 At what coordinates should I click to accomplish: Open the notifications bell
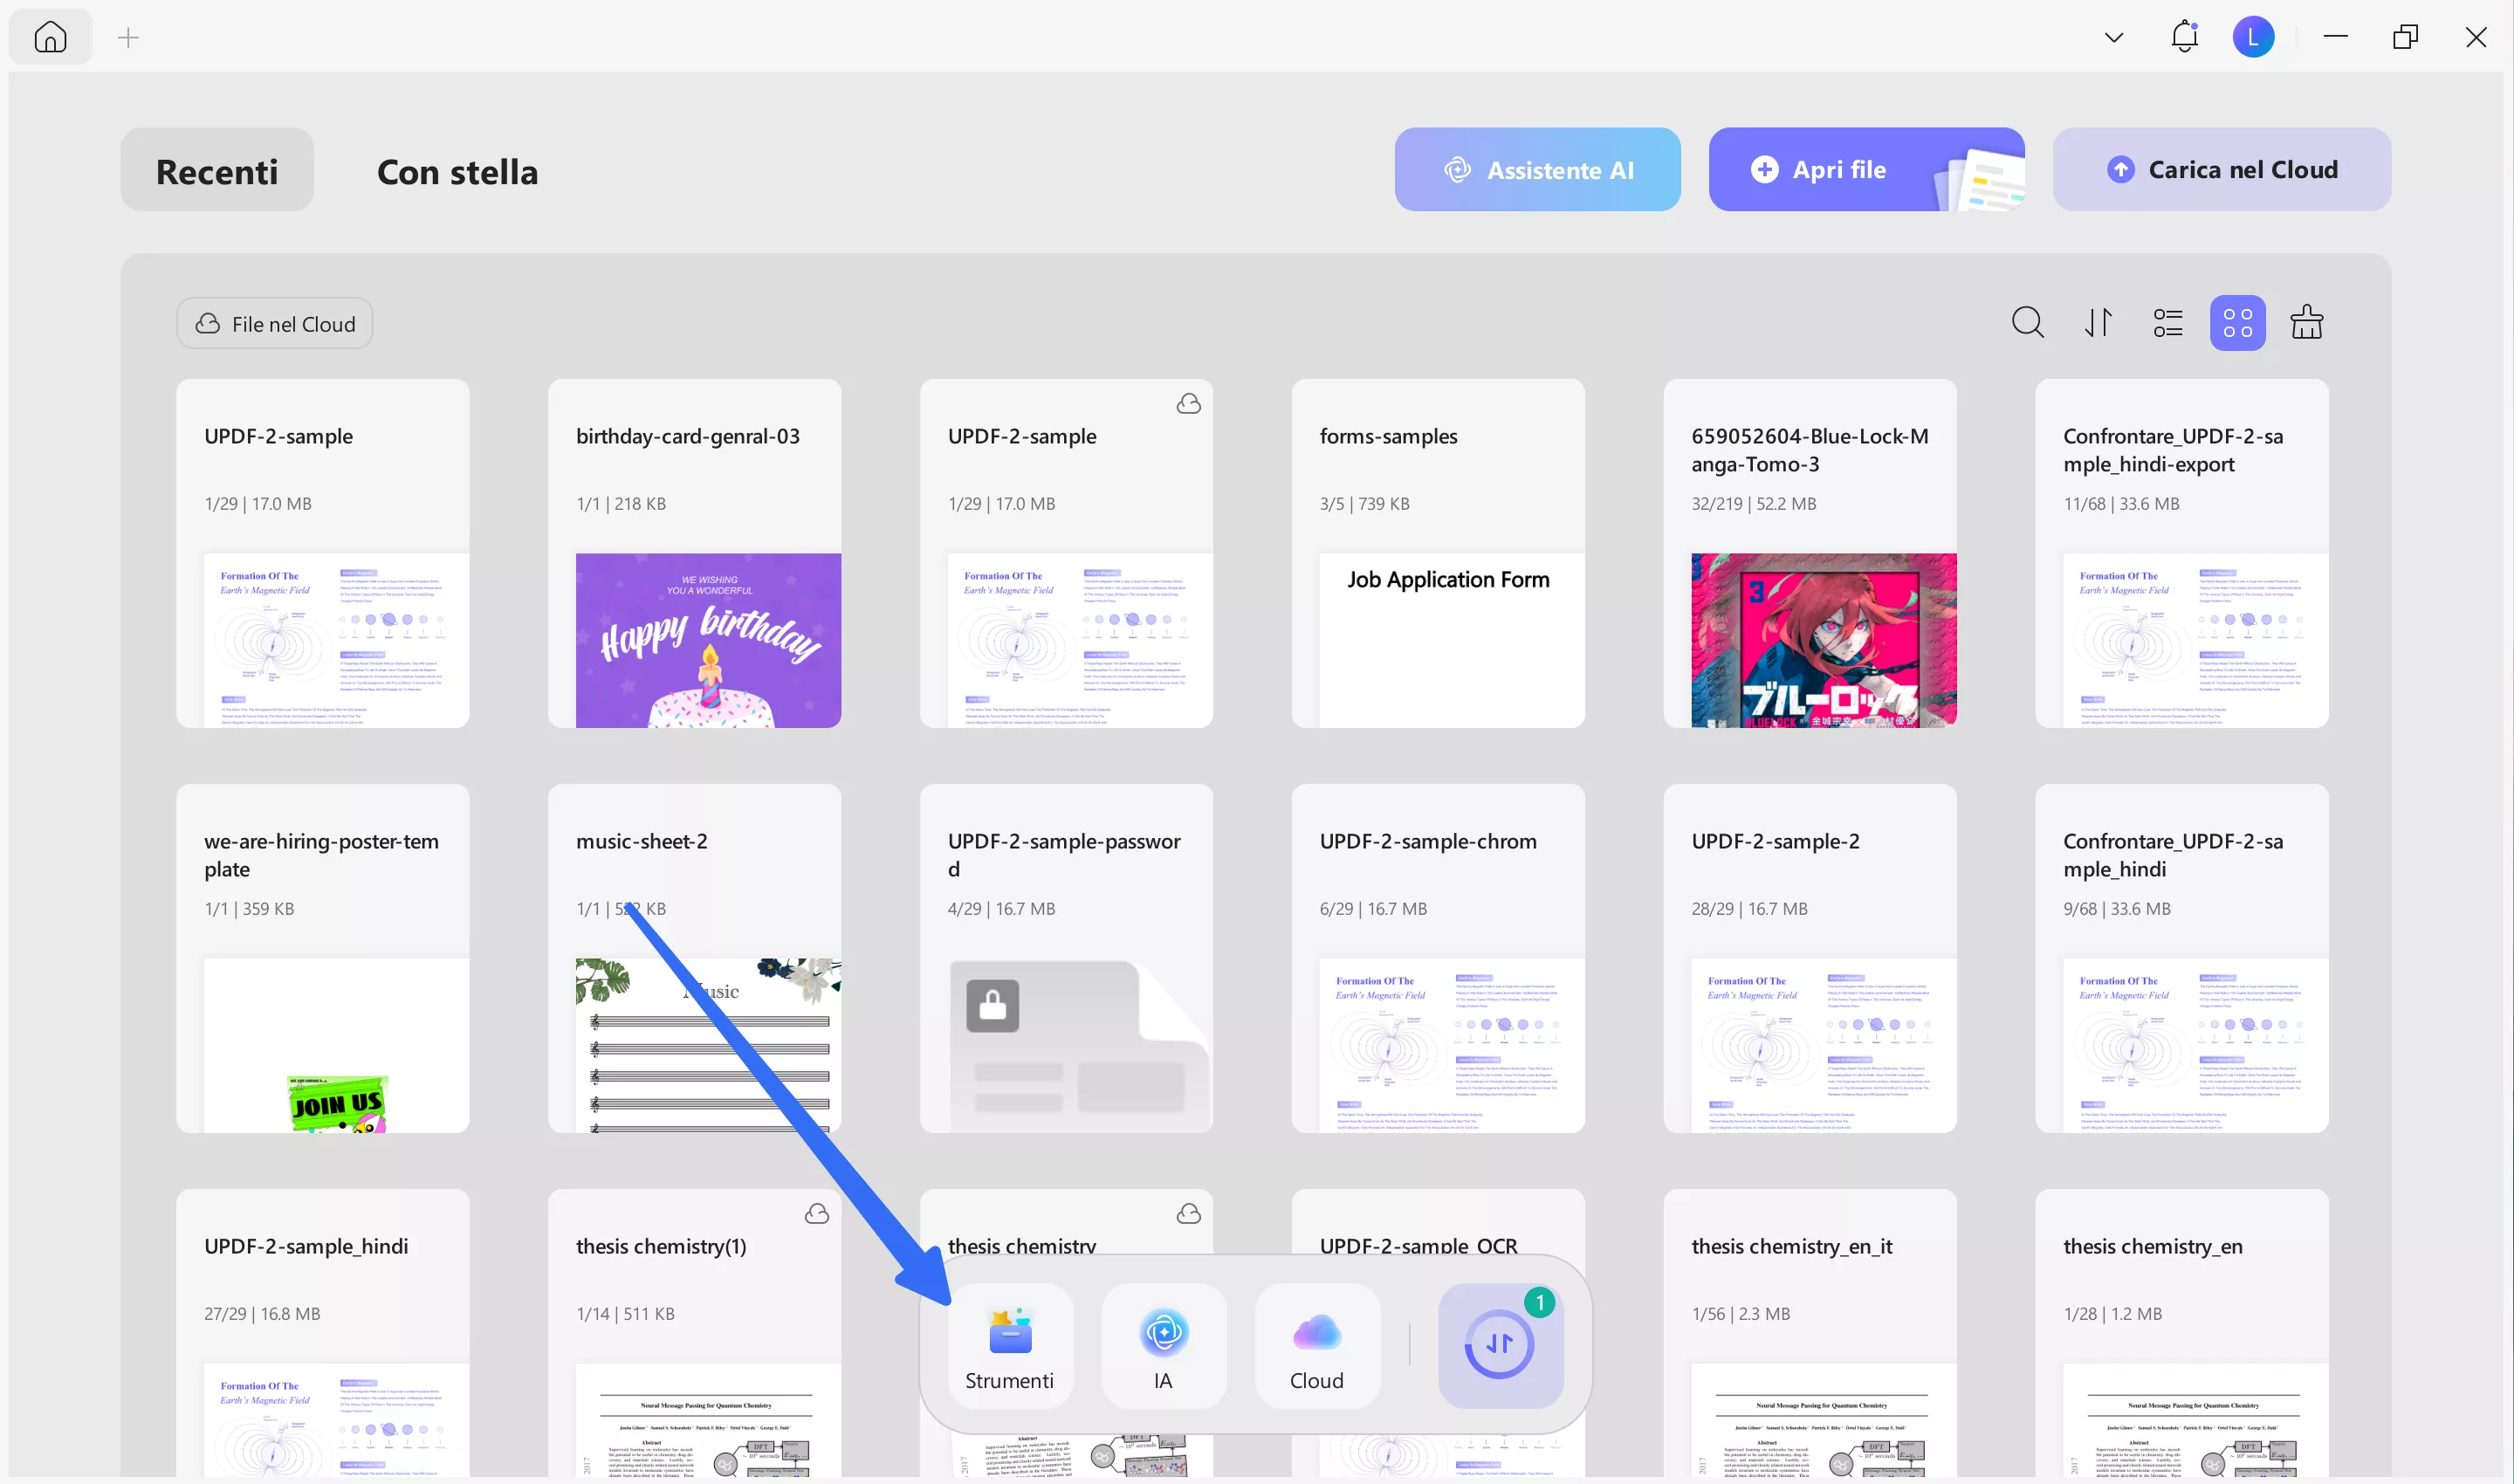(2184, 37)
